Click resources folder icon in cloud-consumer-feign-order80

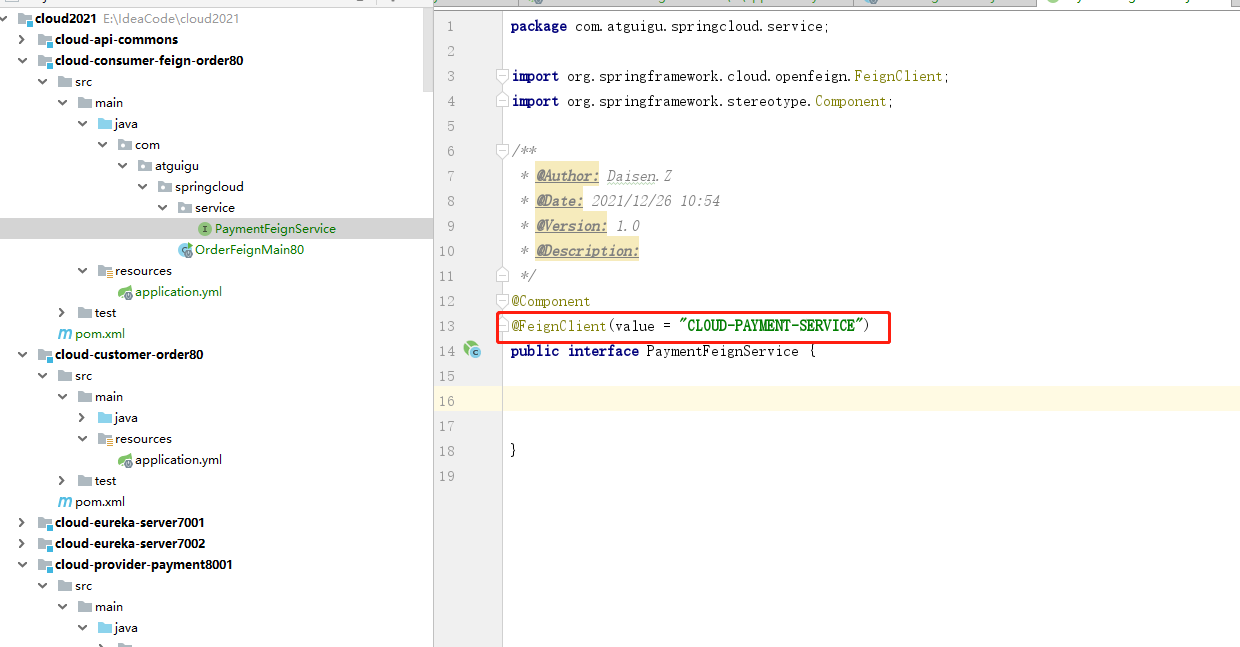(105, 271)
